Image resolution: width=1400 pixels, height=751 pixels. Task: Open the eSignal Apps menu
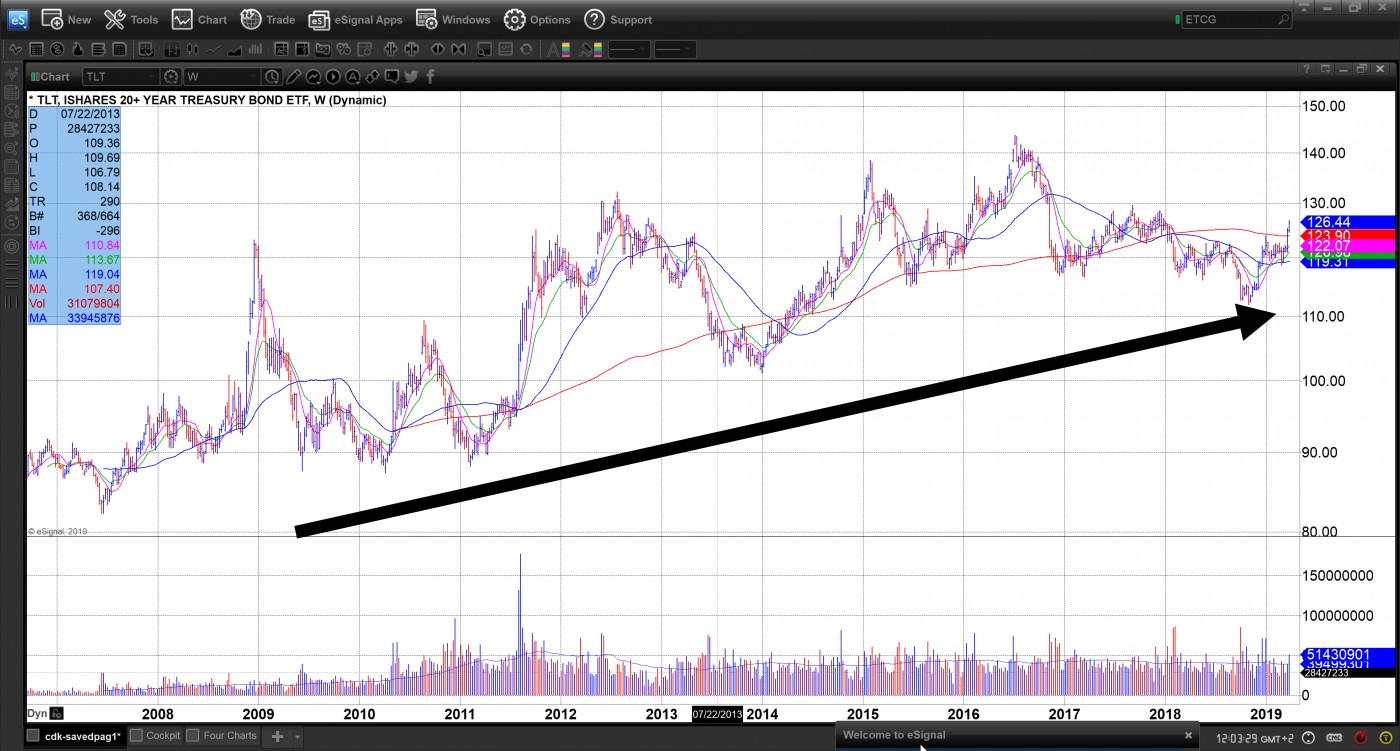click(355, 19)
